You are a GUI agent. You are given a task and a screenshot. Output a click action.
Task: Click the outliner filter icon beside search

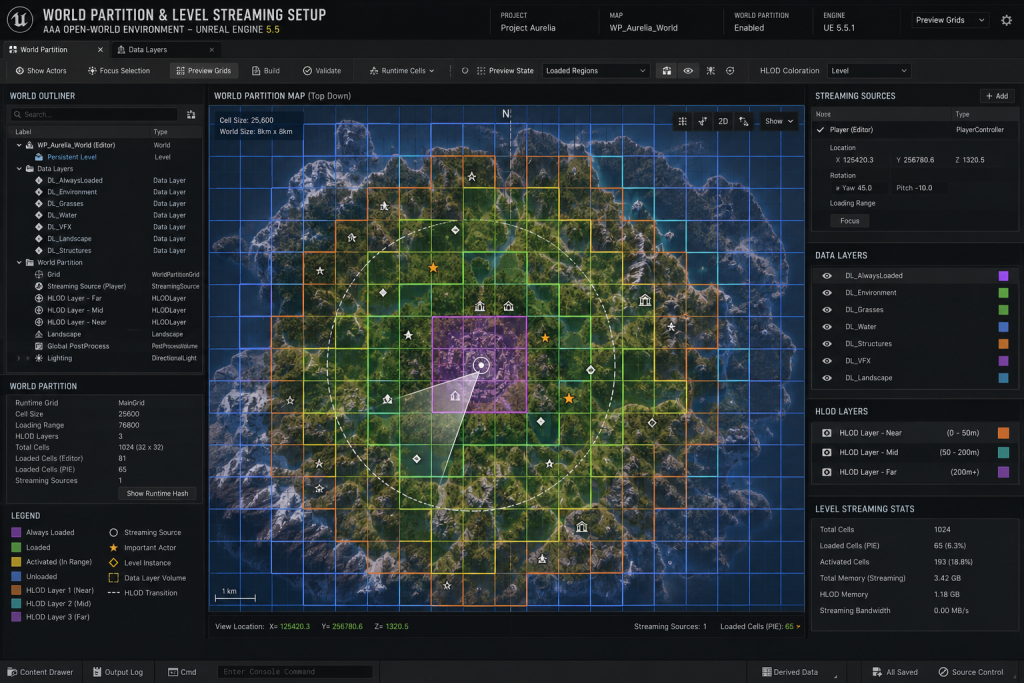pos(191,115)
